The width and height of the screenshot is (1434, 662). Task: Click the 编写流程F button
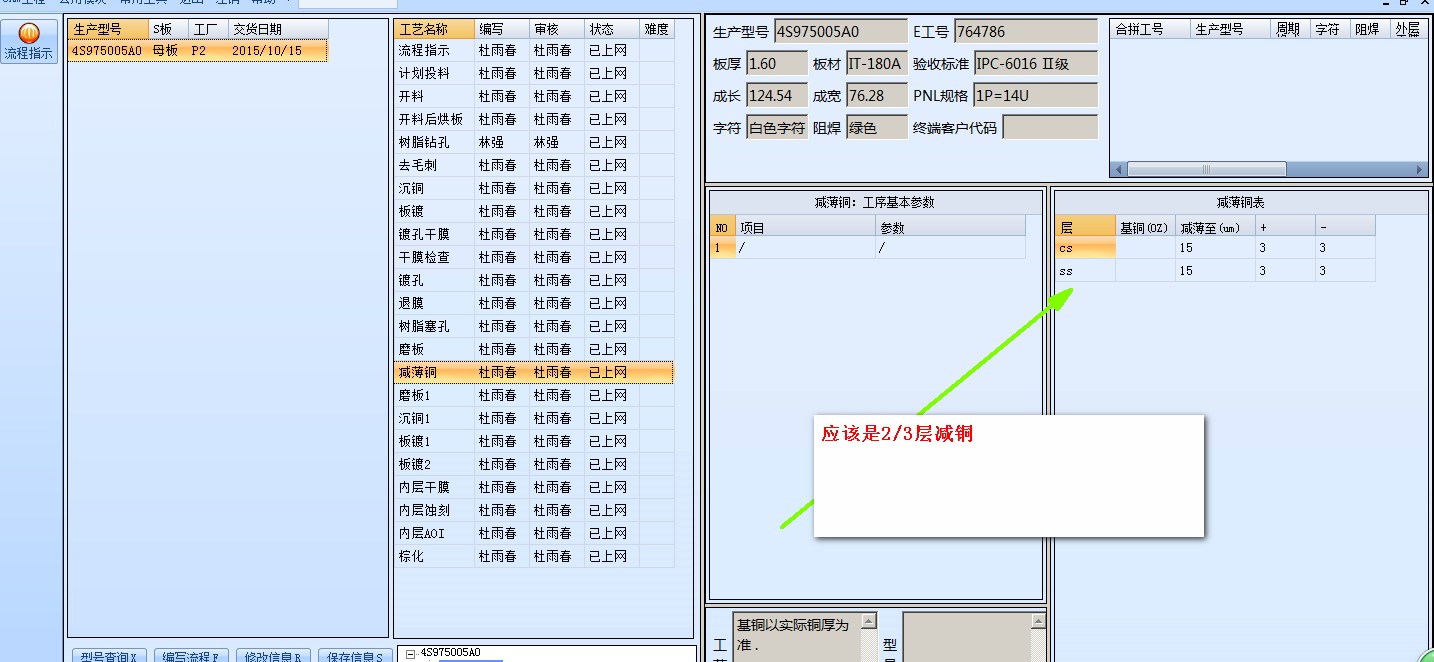(x=191, y=656)
